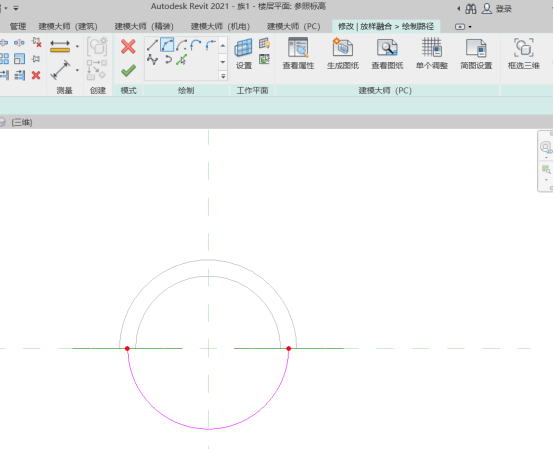Click the Pin icon
The width and height of the screenshot is (554, 449).
tap(36, 59)
